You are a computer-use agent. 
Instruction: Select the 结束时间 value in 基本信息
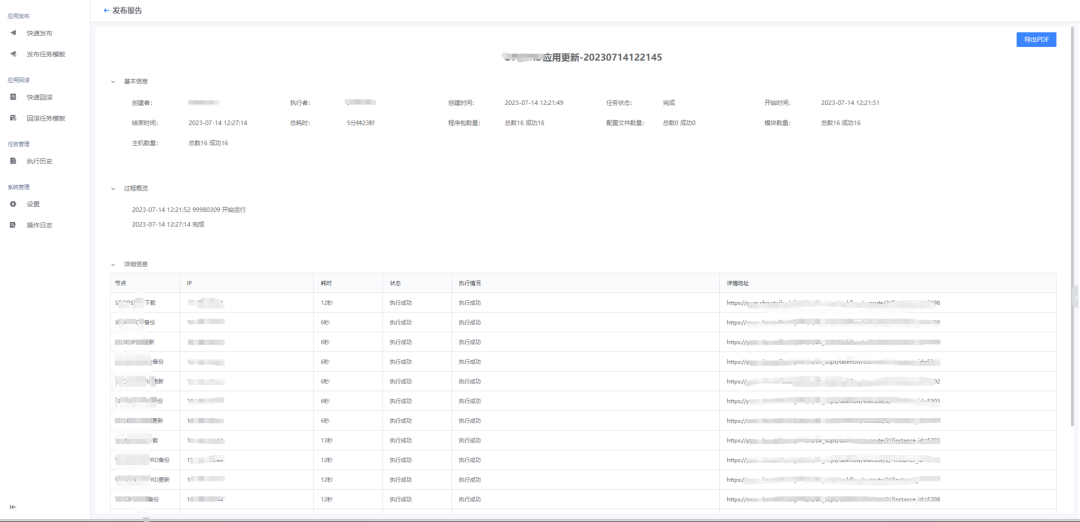[218, 123]
